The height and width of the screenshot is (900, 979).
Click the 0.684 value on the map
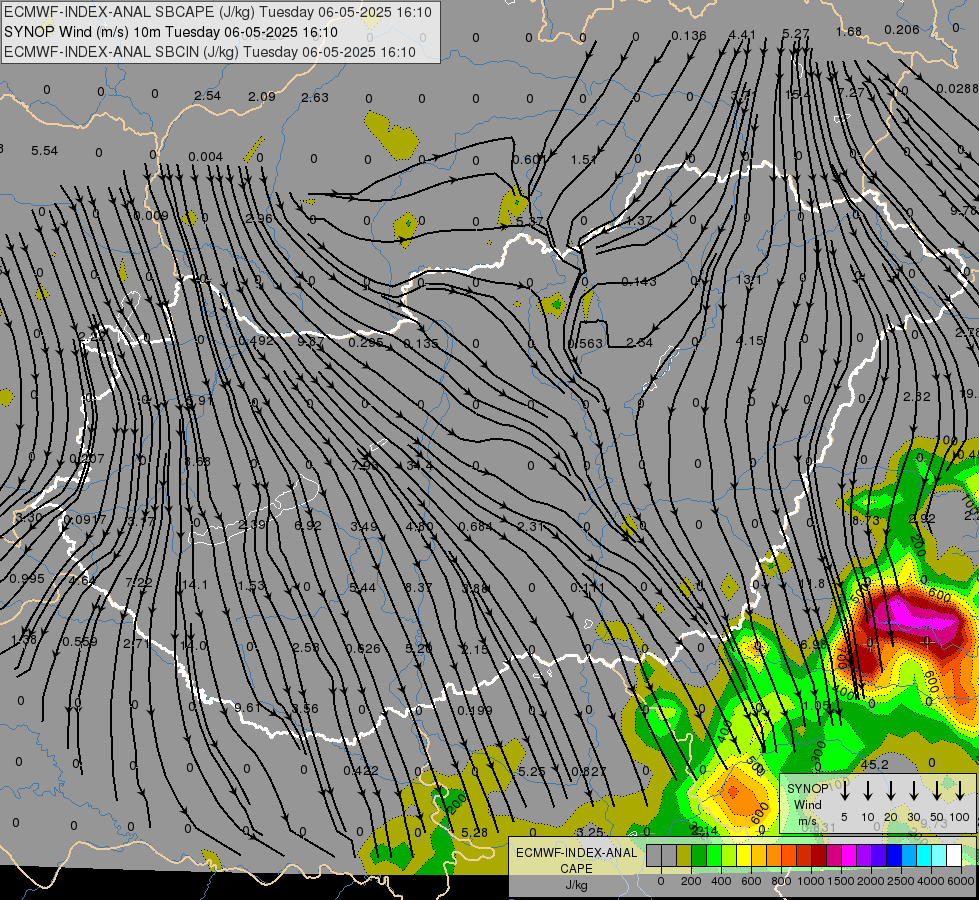(x=475, y=526)
